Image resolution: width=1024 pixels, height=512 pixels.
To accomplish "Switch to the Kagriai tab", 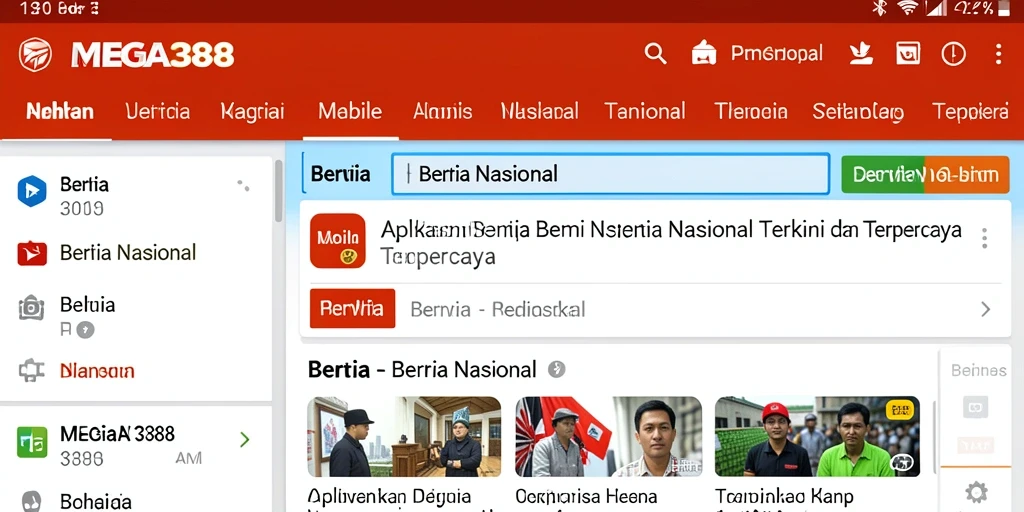I will click(252, 111).
